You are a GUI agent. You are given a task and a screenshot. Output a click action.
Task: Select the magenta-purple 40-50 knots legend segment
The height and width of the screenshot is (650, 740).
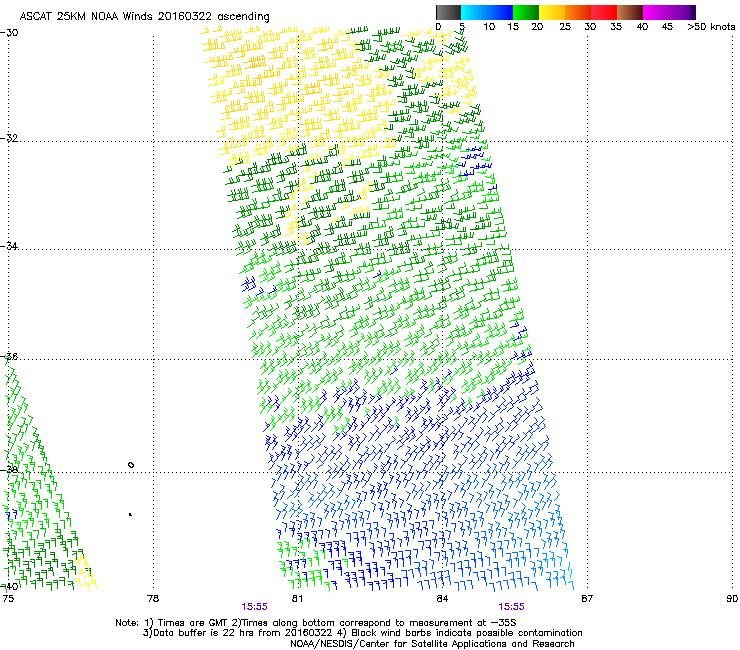669,12
